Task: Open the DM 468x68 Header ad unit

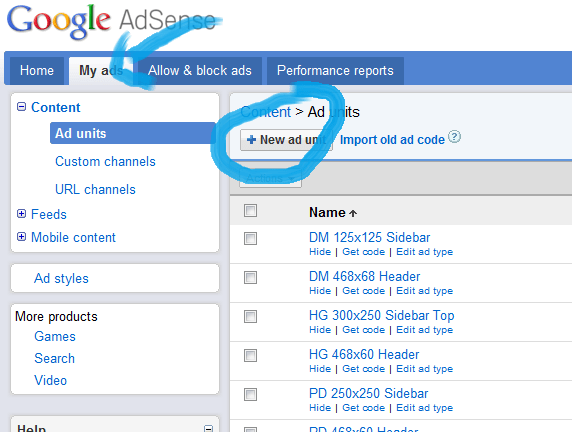Action: [x=364, y=277]
